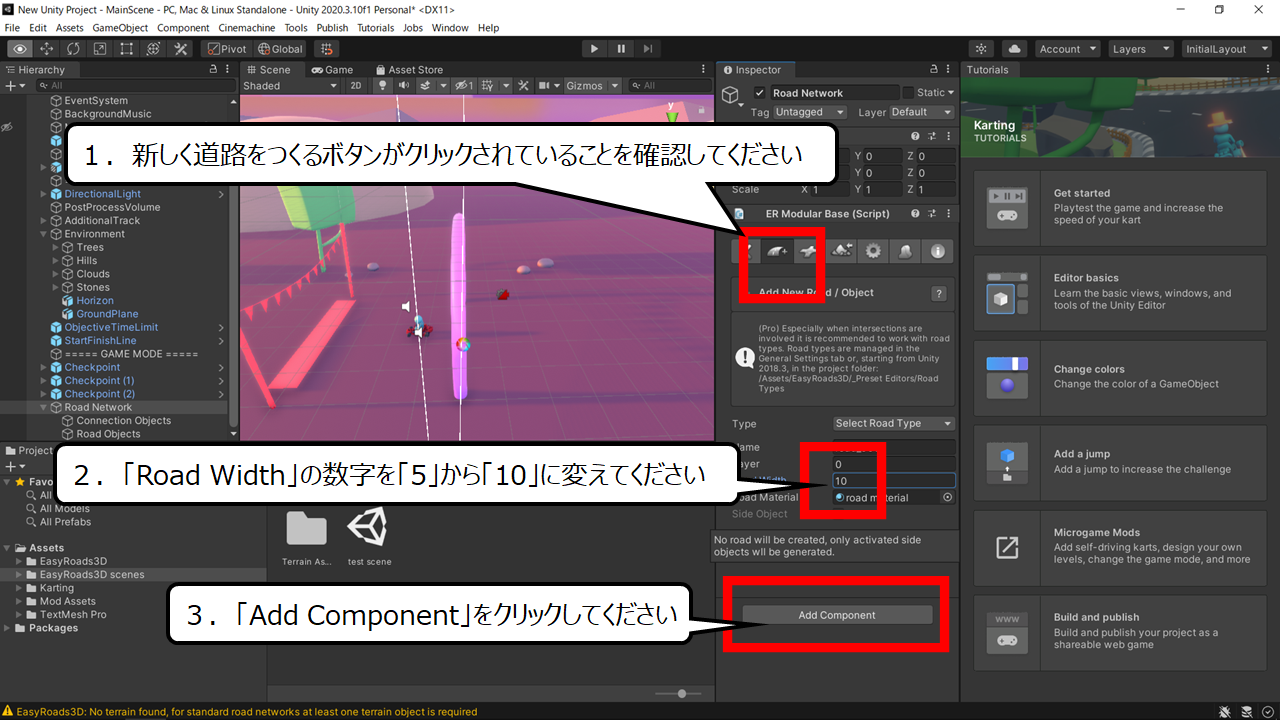This screenshot has height=720, width=1280.
Task: Open General Settings gear tab
Action: click(873, 251)
